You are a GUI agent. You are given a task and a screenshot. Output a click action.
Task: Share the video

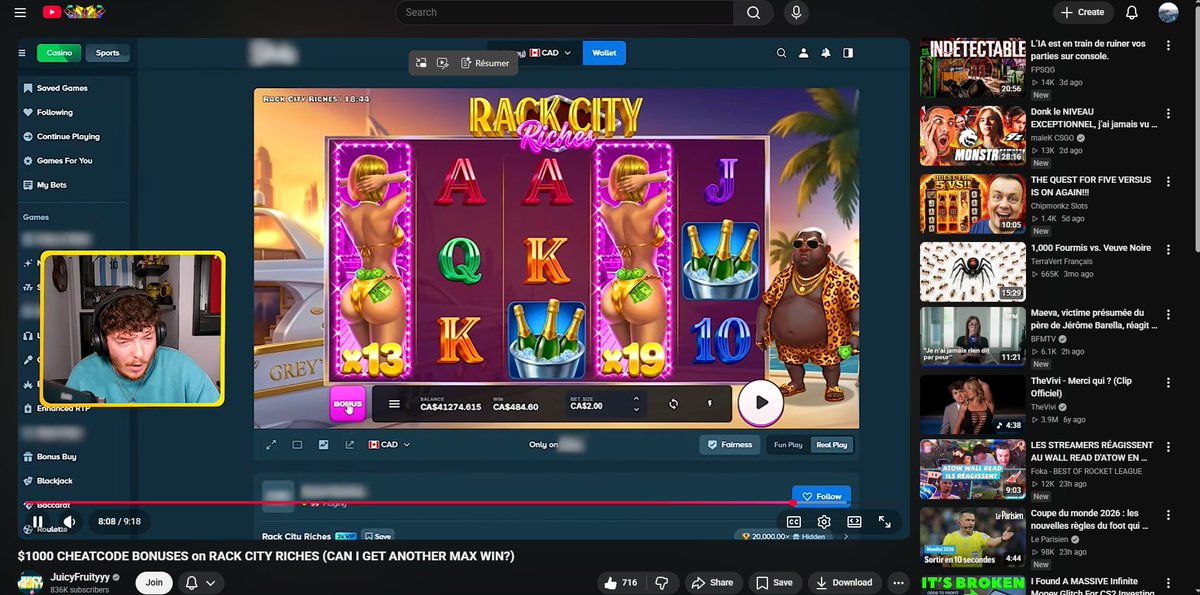pos(713,582)
